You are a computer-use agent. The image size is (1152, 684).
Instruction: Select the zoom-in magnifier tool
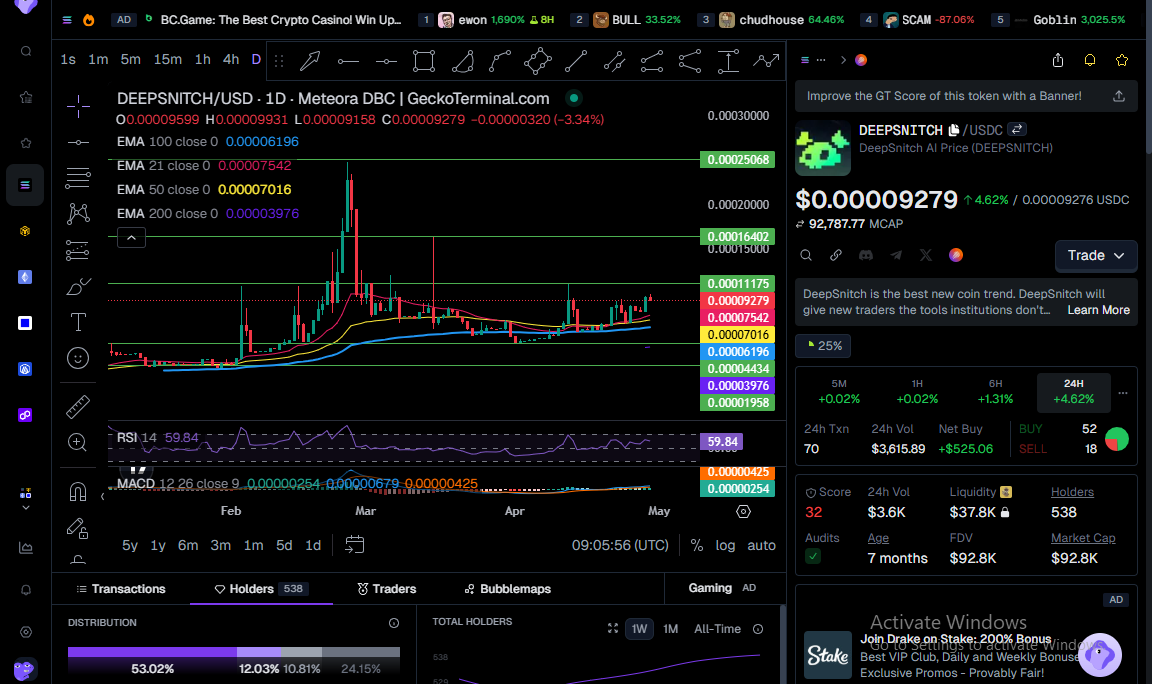tap(77, 442)
